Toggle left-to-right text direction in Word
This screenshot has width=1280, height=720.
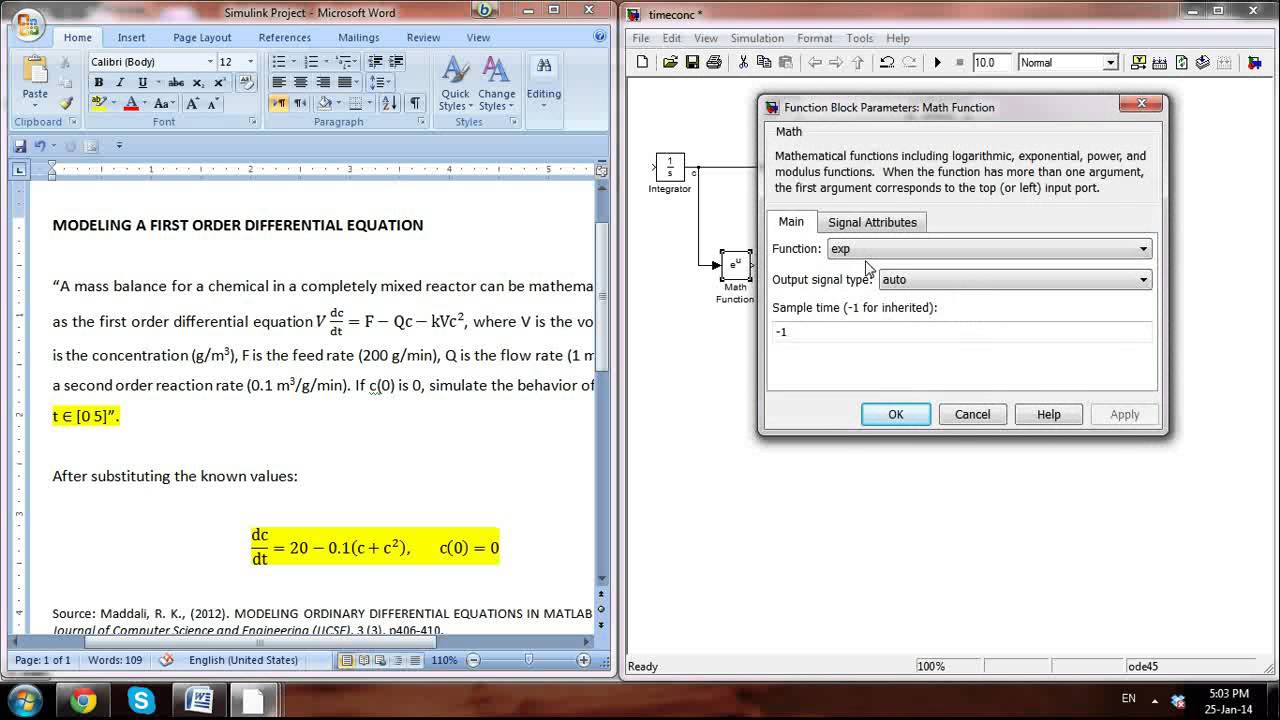279,104
